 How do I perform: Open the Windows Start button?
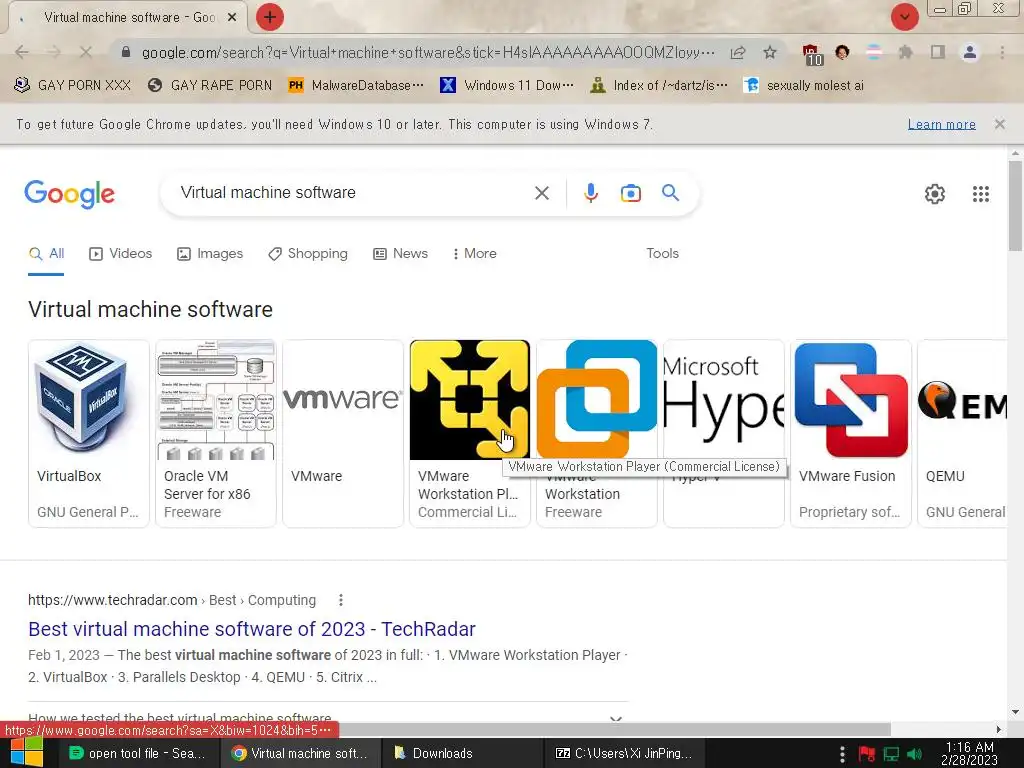26,753
